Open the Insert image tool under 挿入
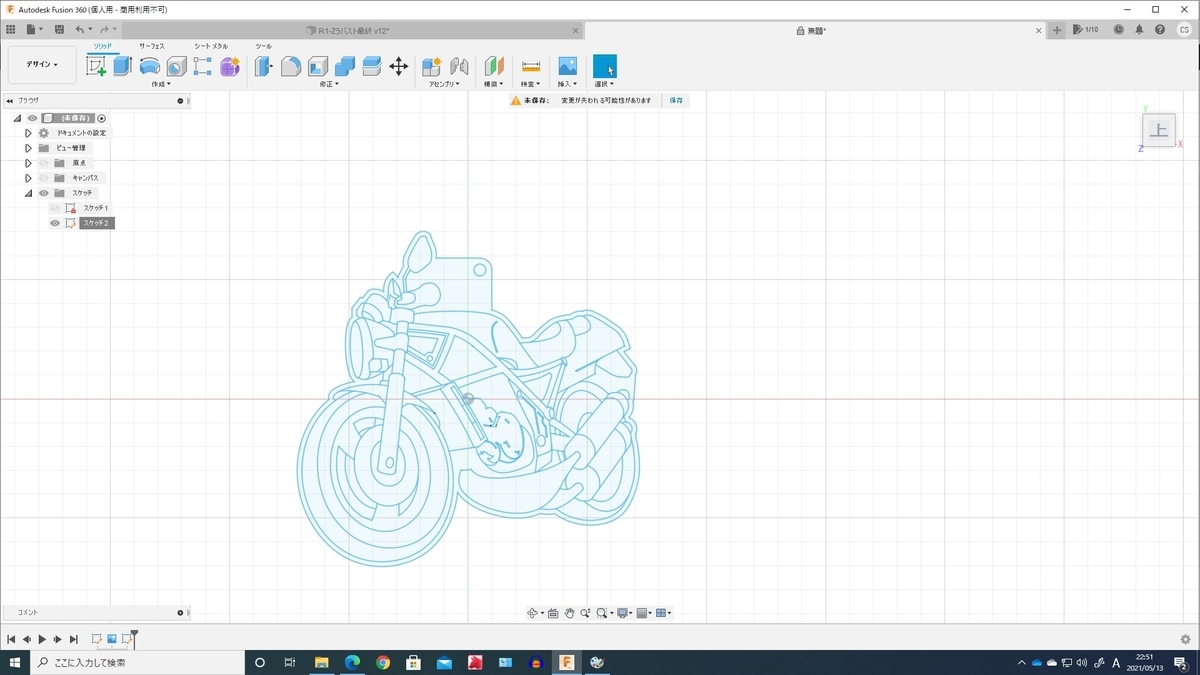Image resolution: width=1200 pixels, height=675 pixels. click(x=566, y=66)
